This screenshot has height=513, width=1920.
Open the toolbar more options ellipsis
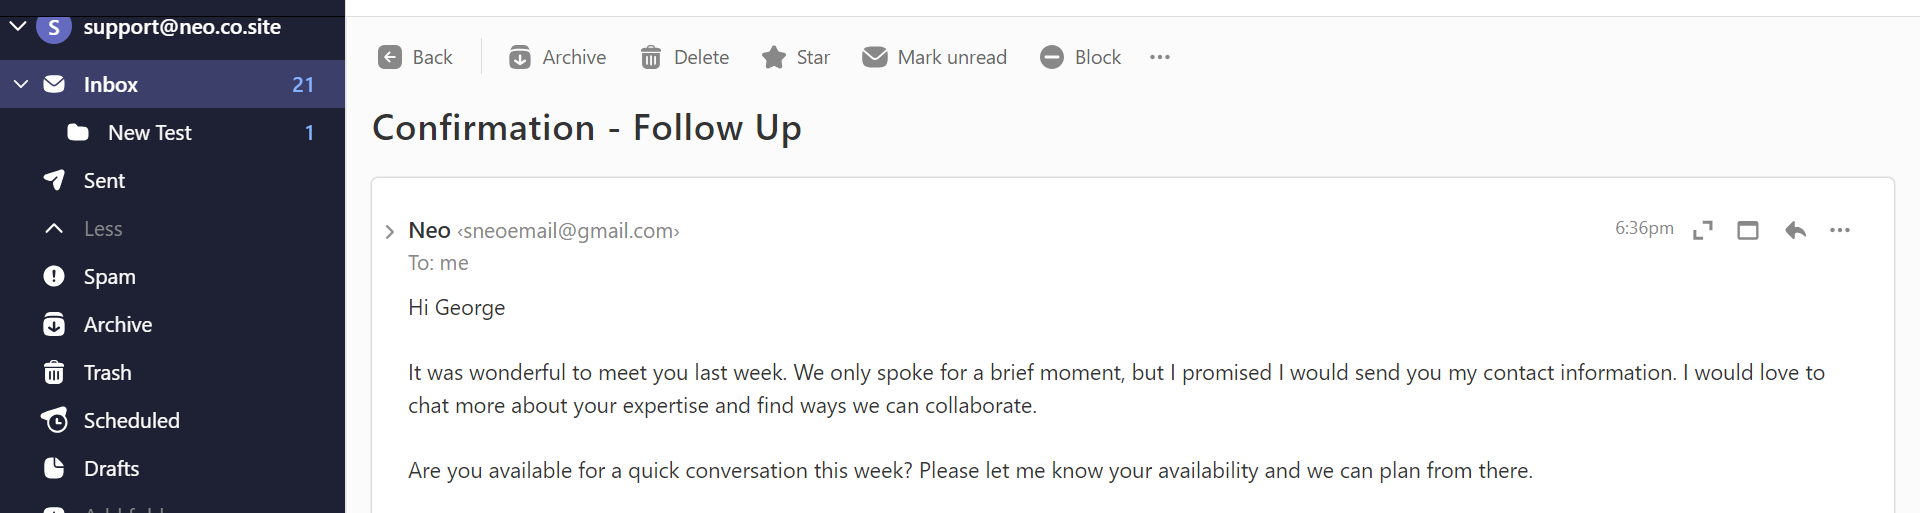(x=1160, y=57)
